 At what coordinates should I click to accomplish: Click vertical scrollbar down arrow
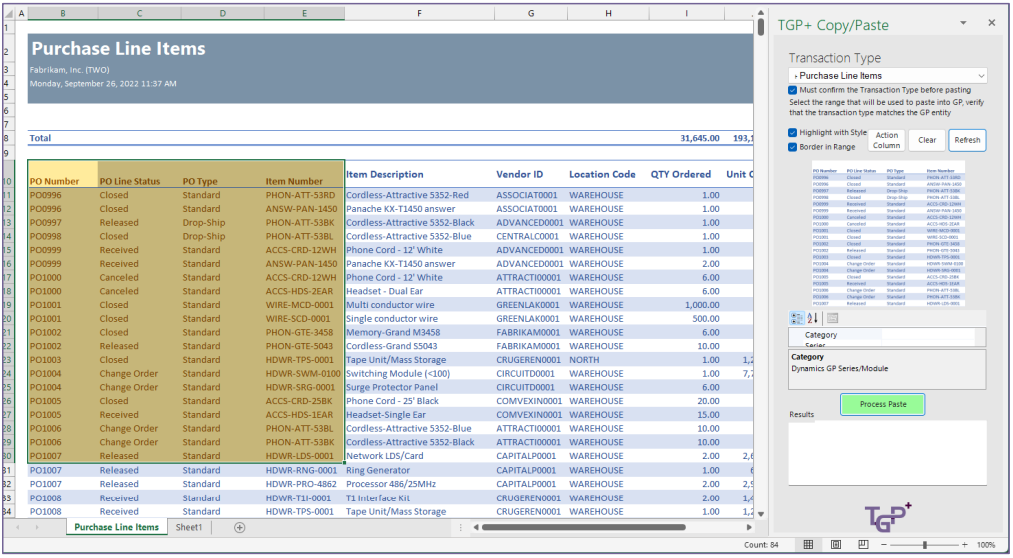coord(761,514)
